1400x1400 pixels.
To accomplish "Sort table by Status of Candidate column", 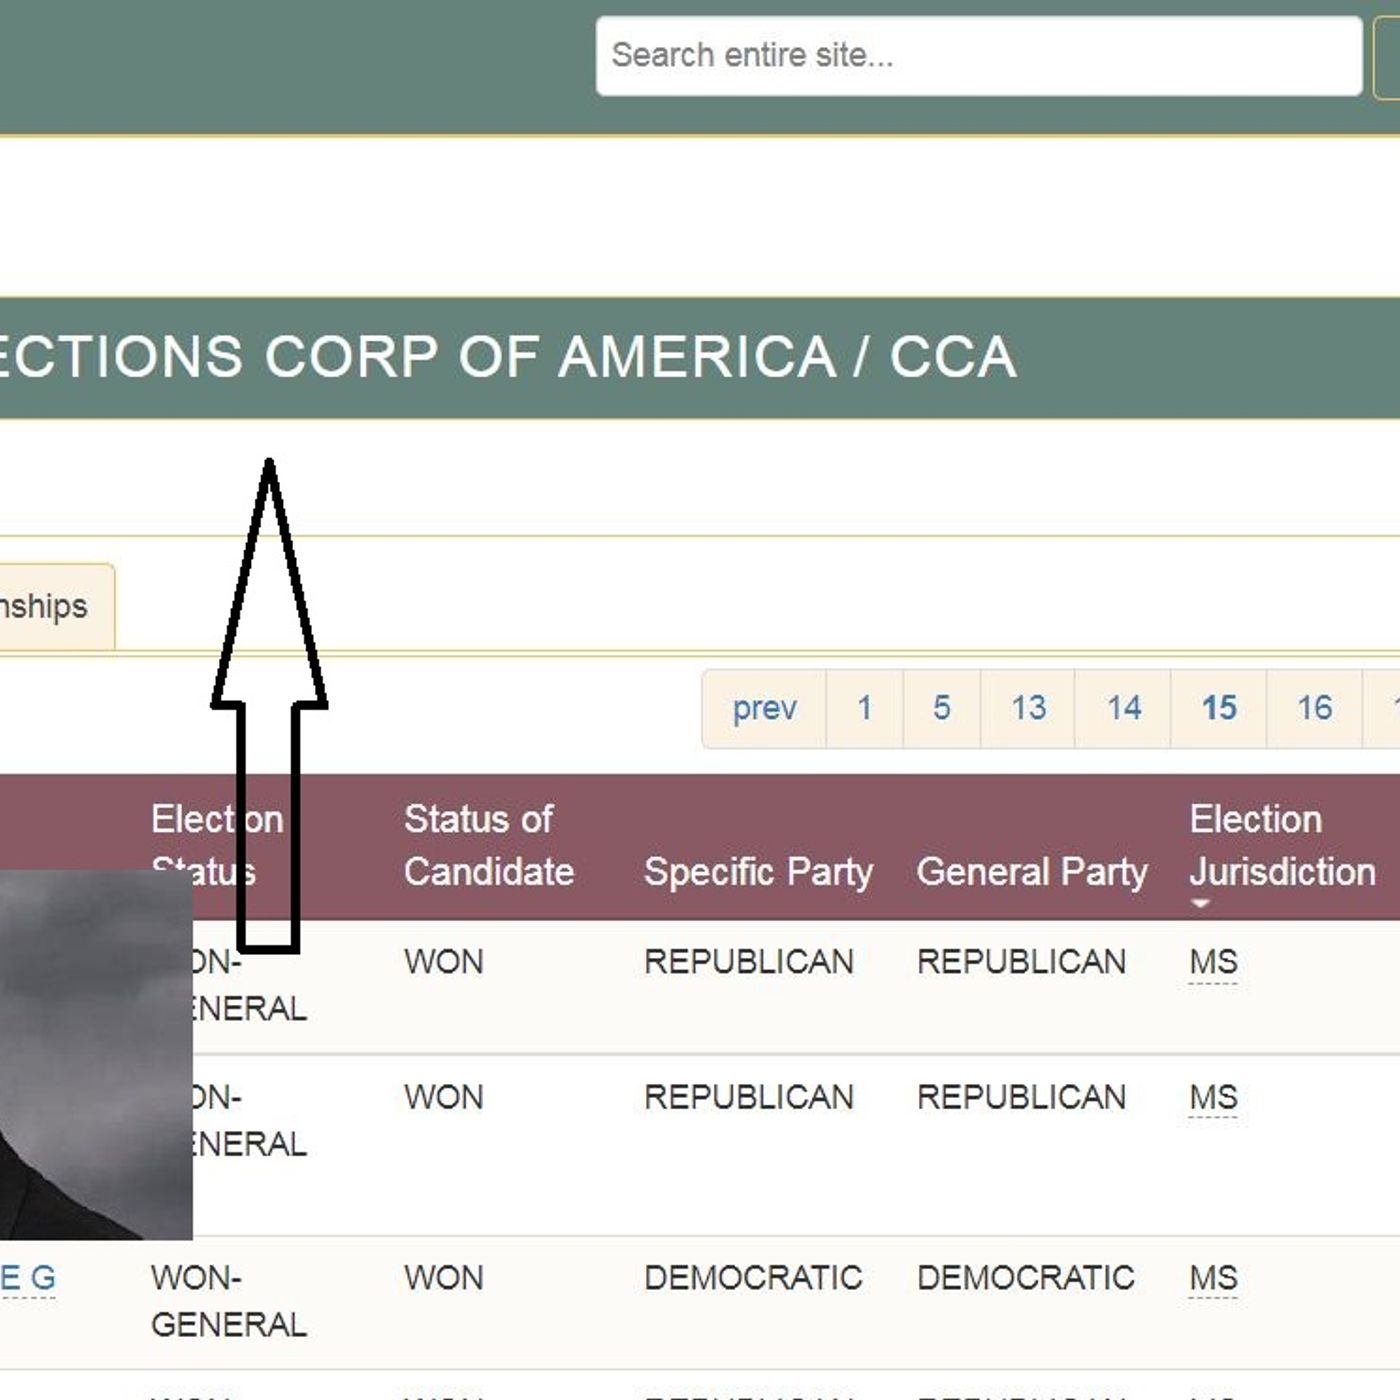I will point(488,845).
